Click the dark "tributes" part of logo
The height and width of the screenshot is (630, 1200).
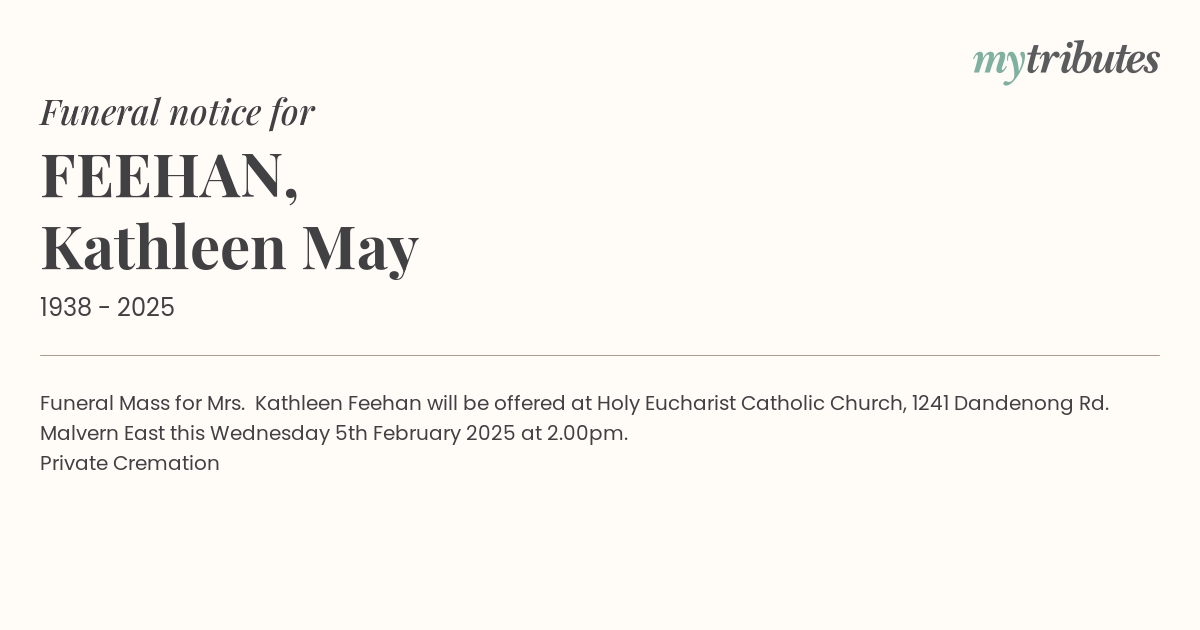(1093, 59)
